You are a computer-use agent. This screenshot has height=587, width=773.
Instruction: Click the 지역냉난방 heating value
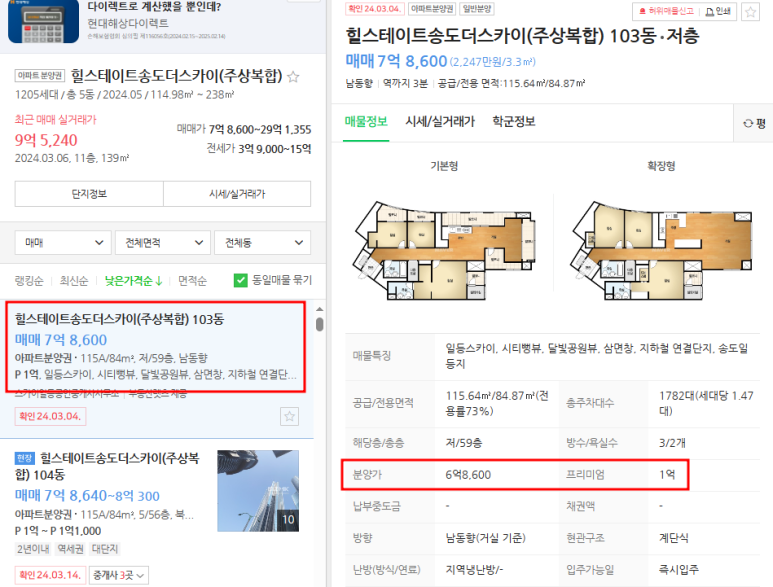(x=474, y=570)
